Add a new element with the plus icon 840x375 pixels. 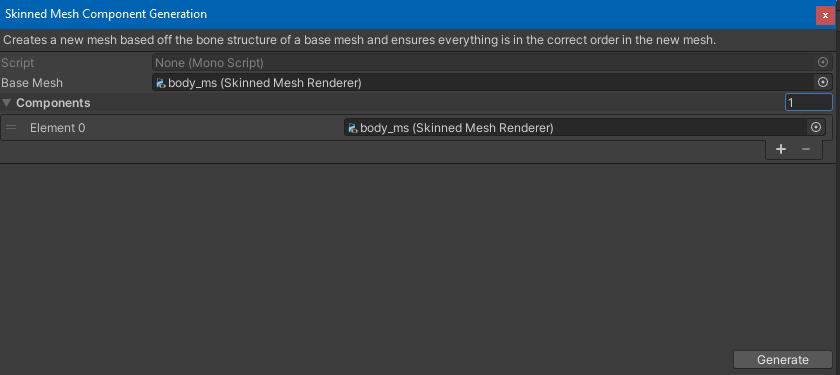tap(781, 149)
